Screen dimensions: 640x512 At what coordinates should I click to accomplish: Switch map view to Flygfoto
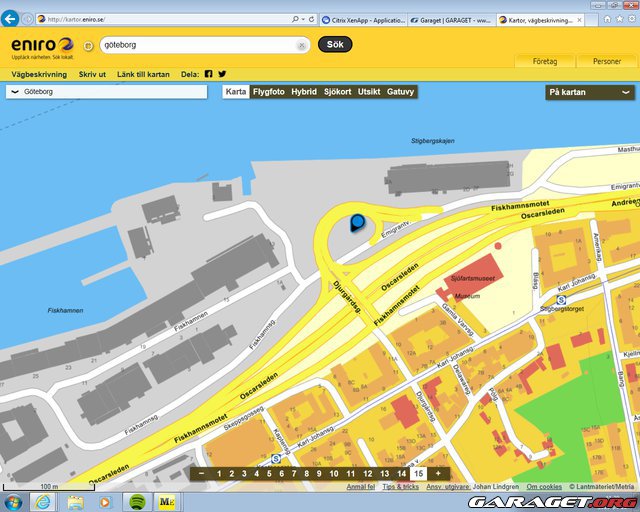coord(268,92)
